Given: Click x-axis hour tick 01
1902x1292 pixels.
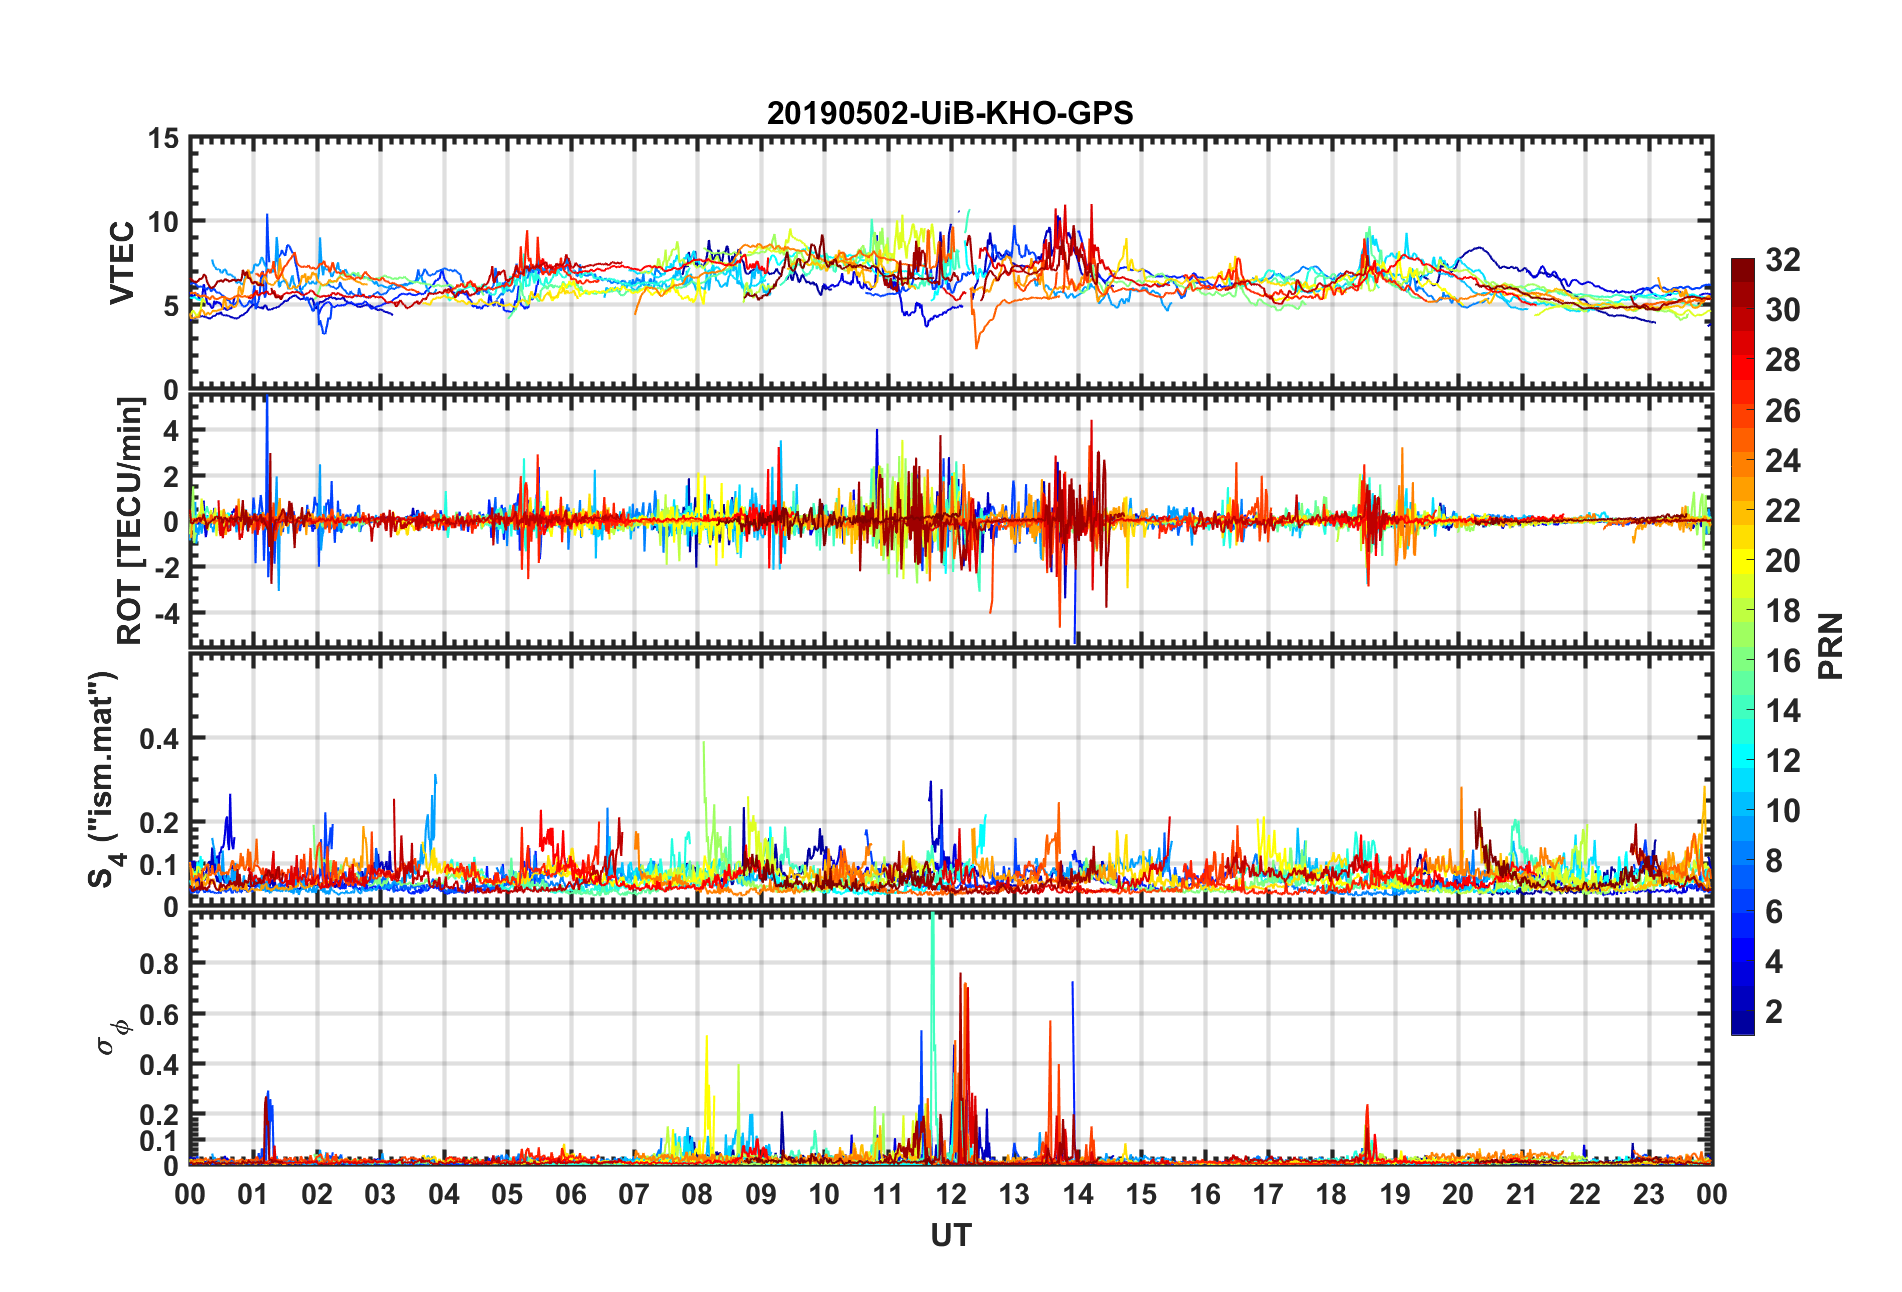Looking at the screenshot, I should tap(253, 1194).
